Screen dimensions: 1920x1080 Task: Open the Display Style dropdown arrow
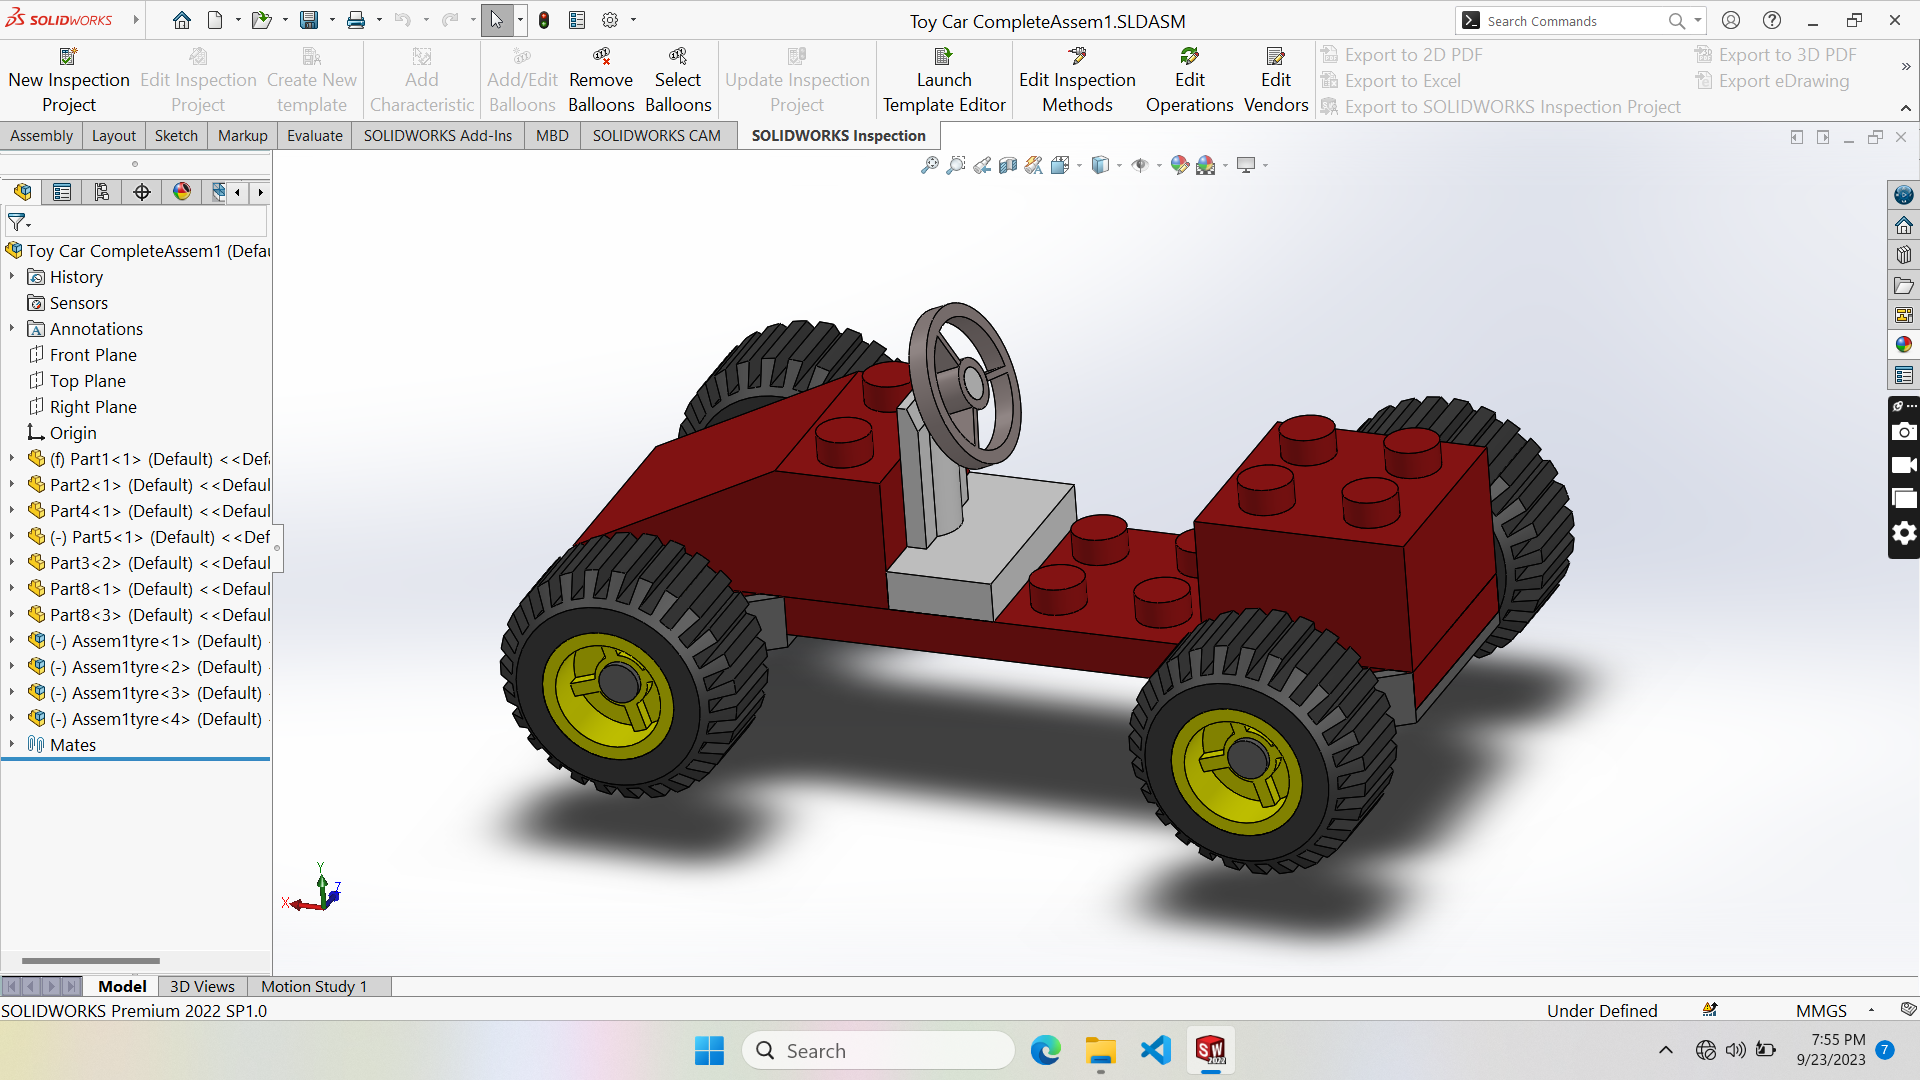[x=1119, y=165]
